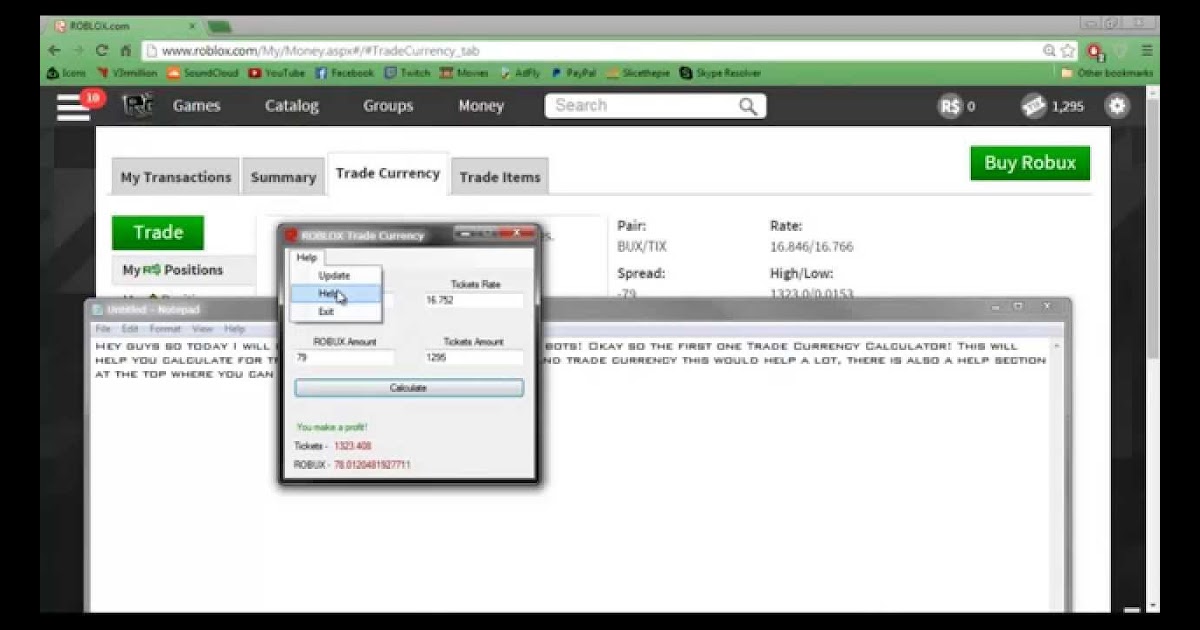Viewport: 1200px width, 630px height.
Task: Bookmark this page with the star icon
Action: [x=1067, y=50]
